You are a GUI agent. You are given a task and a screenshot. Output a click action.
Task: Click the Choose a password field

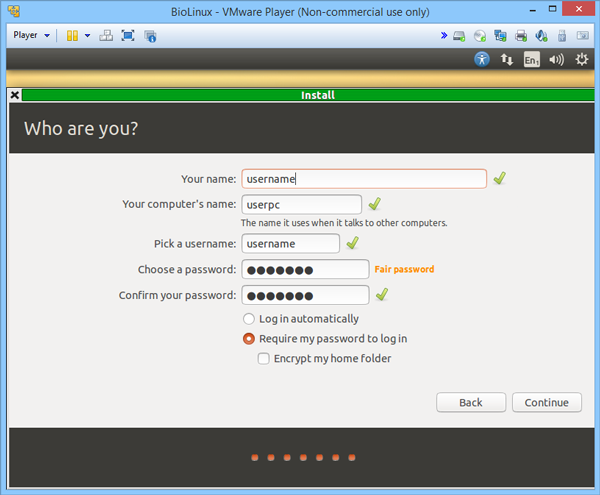pyautogui.click(x=305, y=269)
